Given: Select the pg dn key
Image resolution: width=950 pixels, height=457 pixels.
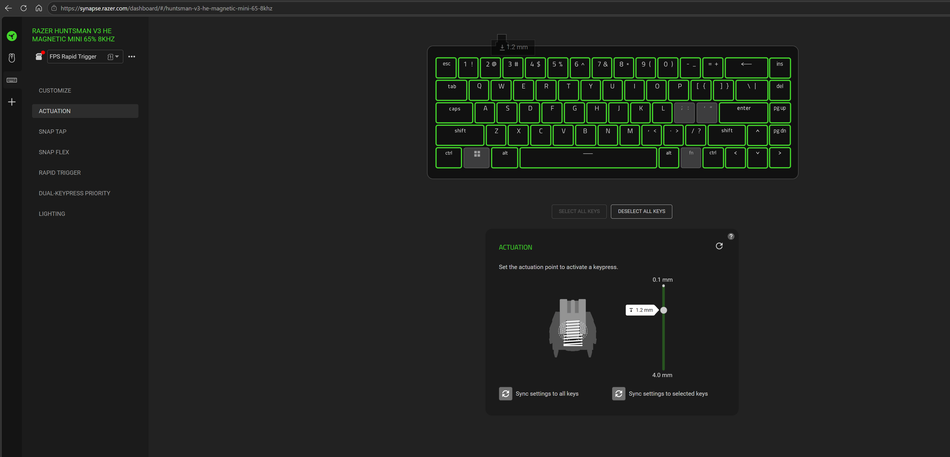Looking at the screenshot, I should click(780, 135).
